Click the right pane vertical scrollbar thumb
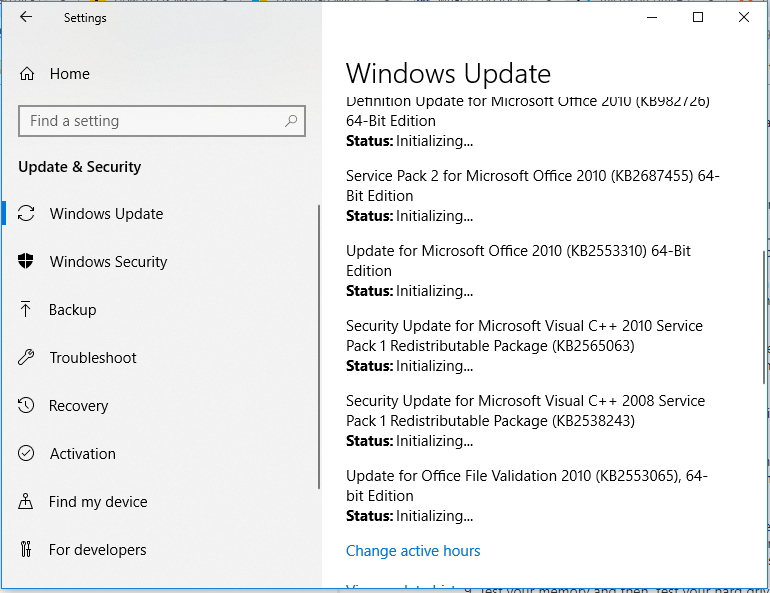The image size is (770, 593). coord(764,317)
